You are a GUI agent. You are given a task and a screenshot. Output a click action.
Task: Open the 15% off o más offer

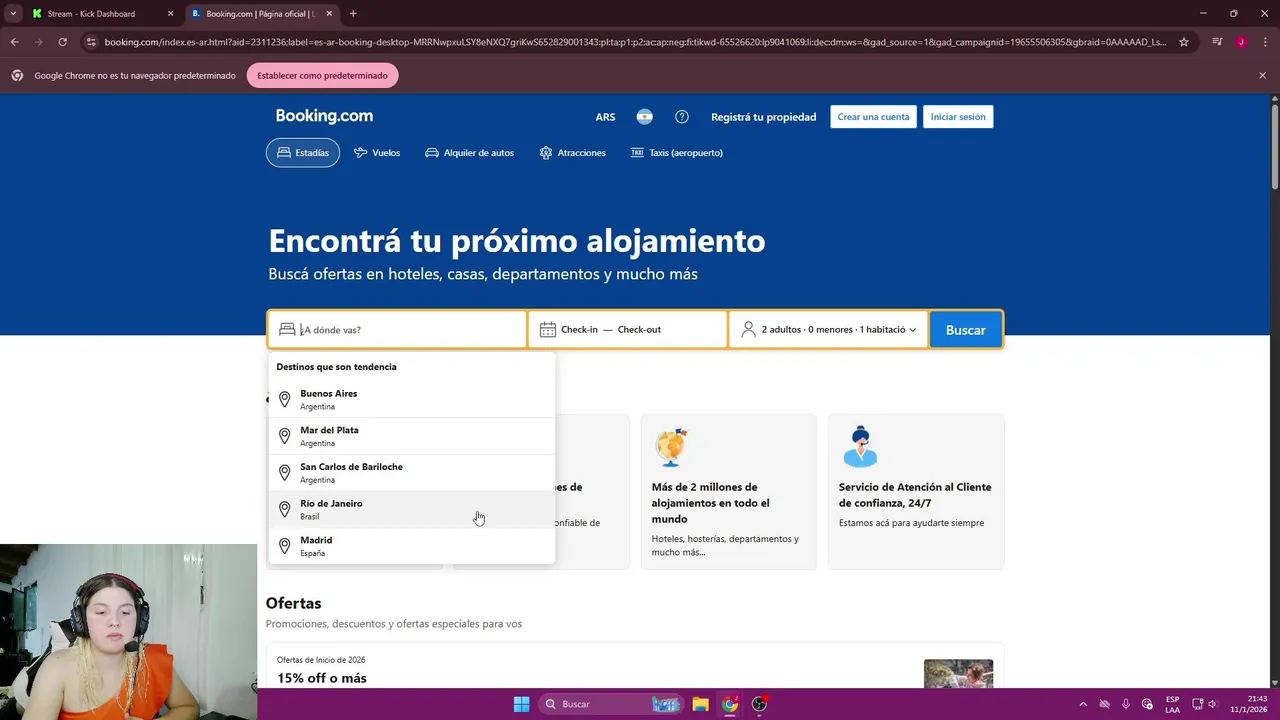pyautogui.click(x=322, y=678)
